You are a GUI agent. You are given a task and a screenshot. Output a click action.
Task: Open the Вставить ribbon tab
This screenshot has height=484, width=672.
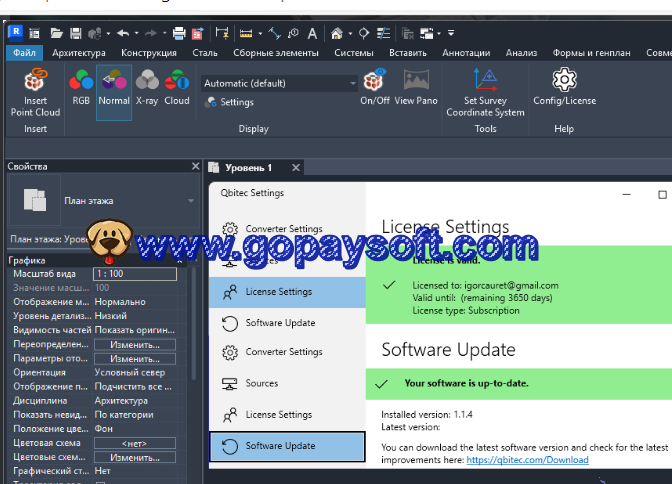tap(408, 53)
